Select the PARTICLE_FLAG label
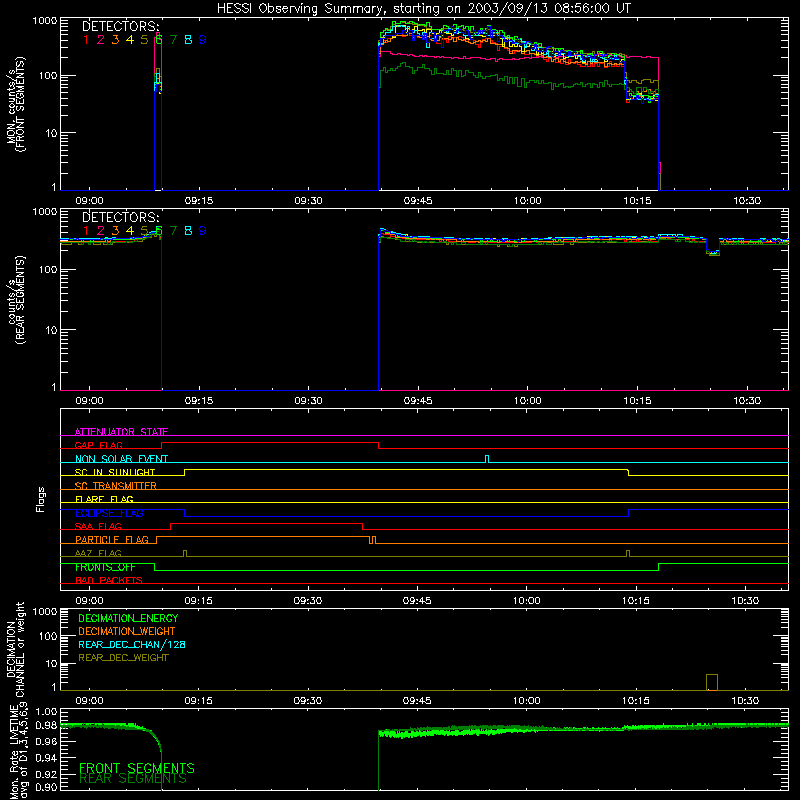The width and height of the screenshot is (800, 800). coord(112,540)
